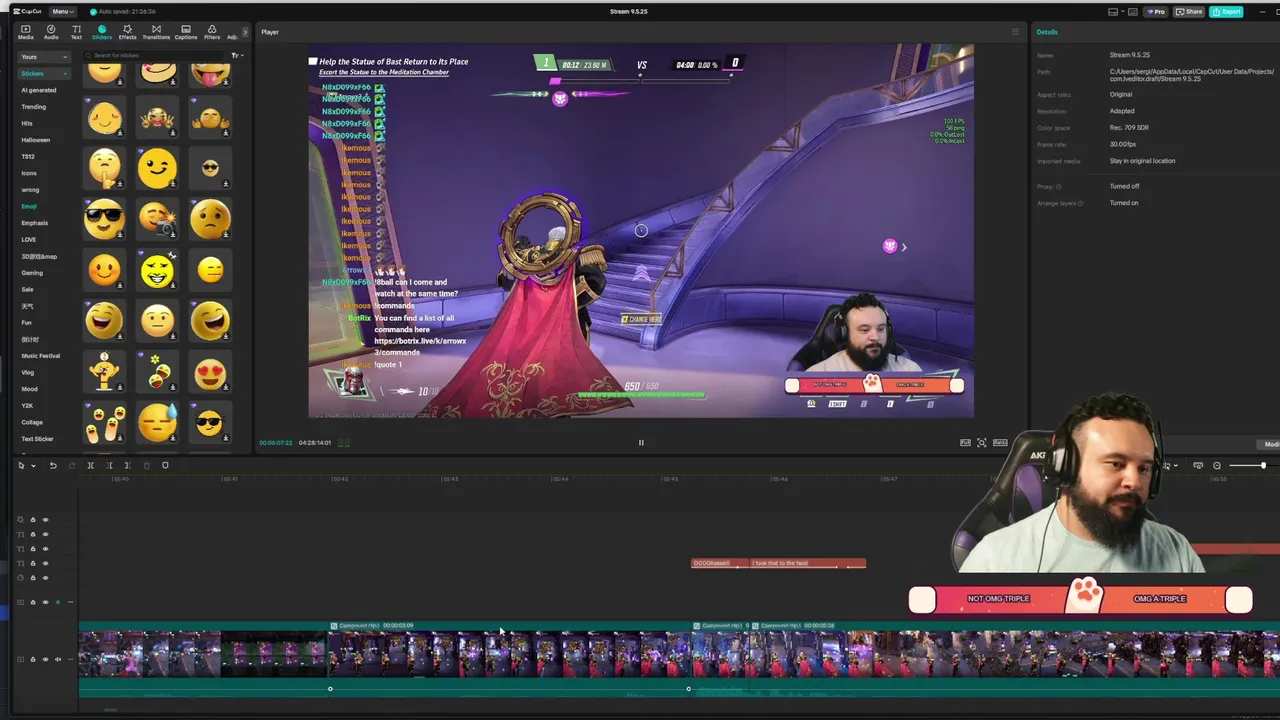Expand the Yours category dropdown
This screenshot has height=720, width=1280.
44,57
